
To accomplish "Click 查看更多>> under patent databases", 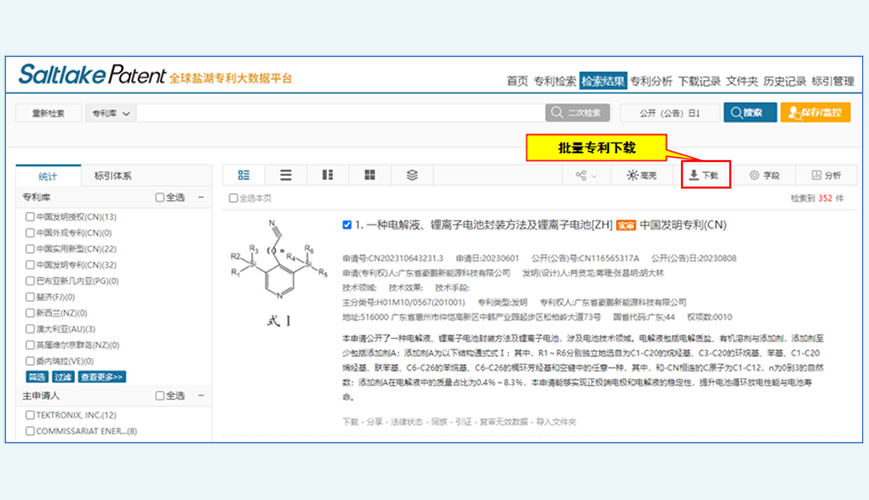I will coord(103,377).
